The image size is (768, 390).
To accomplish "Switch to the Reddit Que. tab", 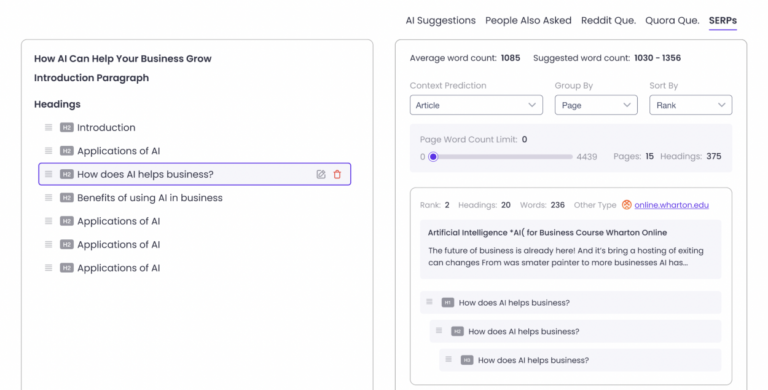I will [608, 21].
